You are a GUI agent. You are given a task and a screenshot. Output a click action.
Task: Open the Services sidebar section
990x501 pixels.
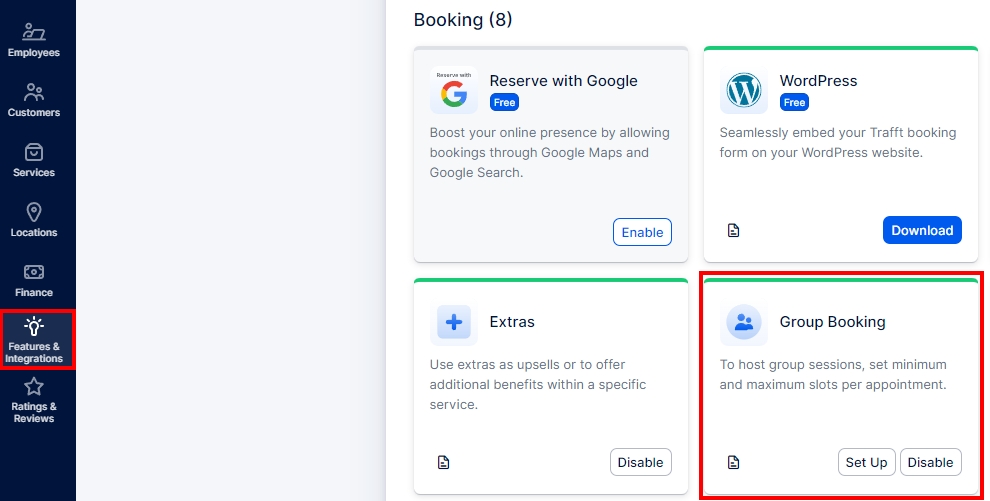[x=34, y=160]
